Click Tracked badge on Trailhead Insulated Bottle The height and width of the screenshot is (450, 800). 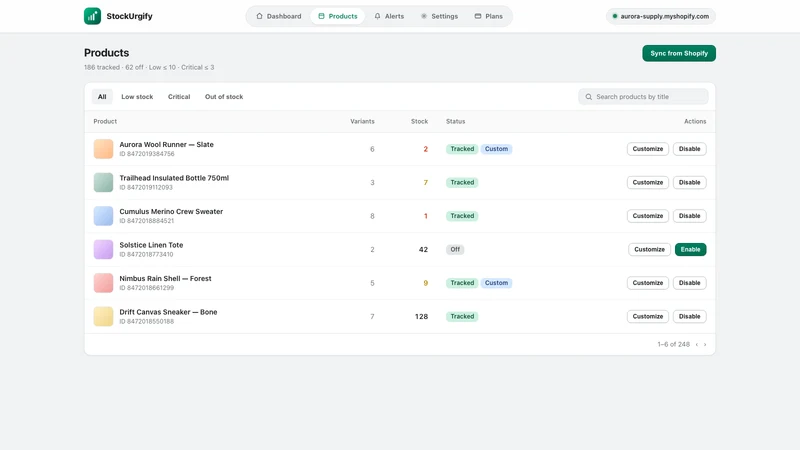462,182
